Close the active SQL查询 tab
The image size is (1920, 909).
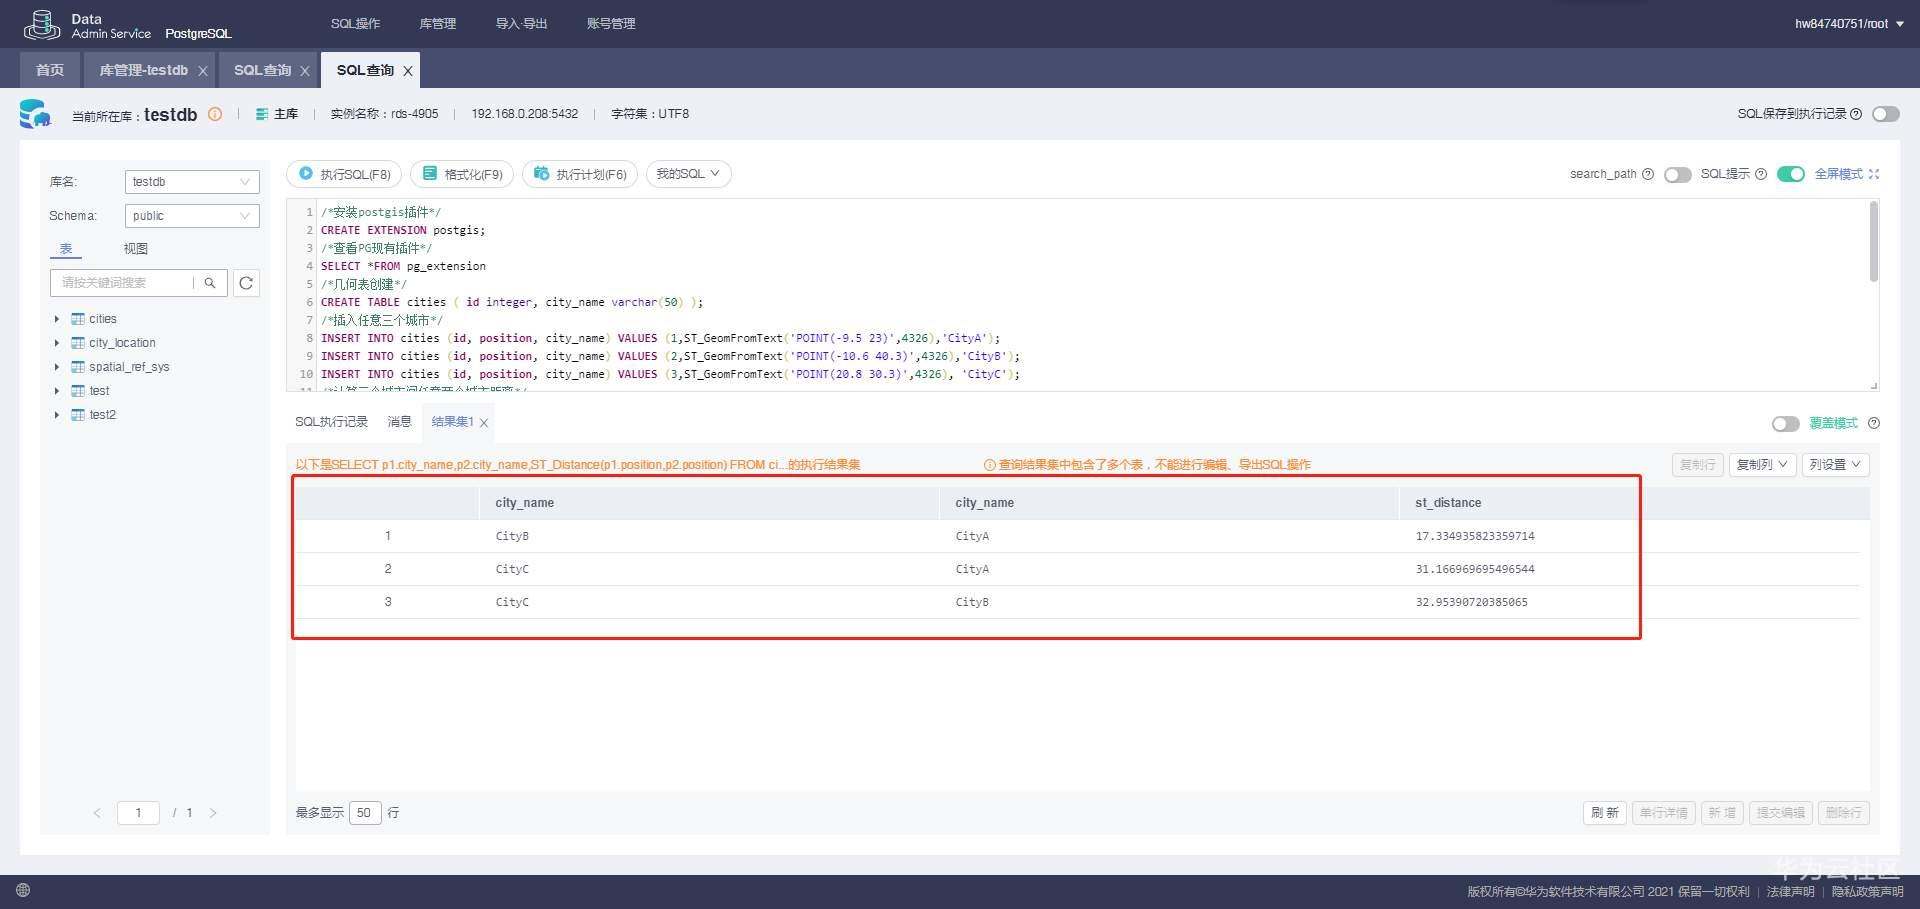(408, 71)
